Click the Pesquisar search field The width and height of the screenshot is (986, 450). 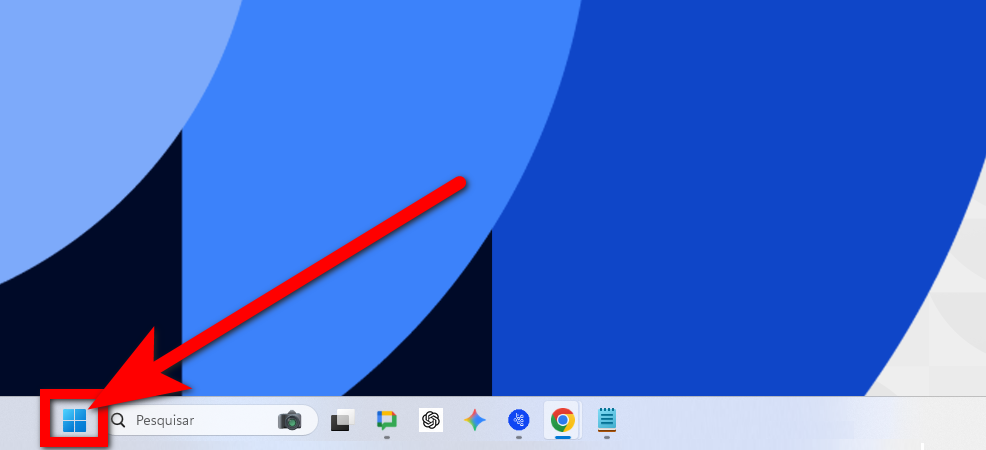tap(213, 420)
